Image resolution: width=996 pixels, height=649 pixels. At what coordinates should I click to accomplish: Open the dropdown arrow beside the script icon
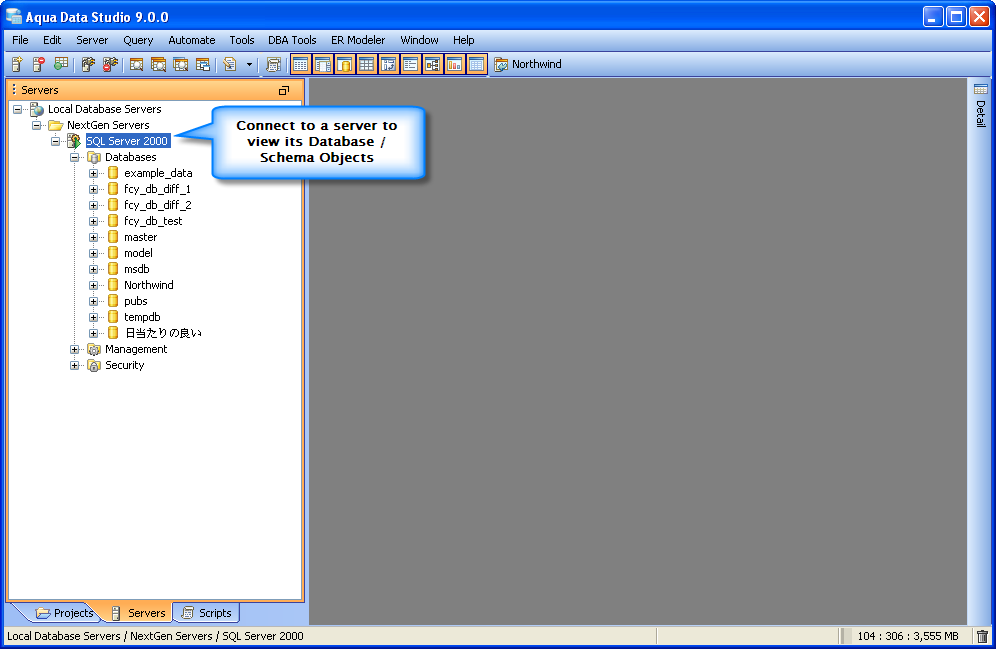click(x=249, y=64)
